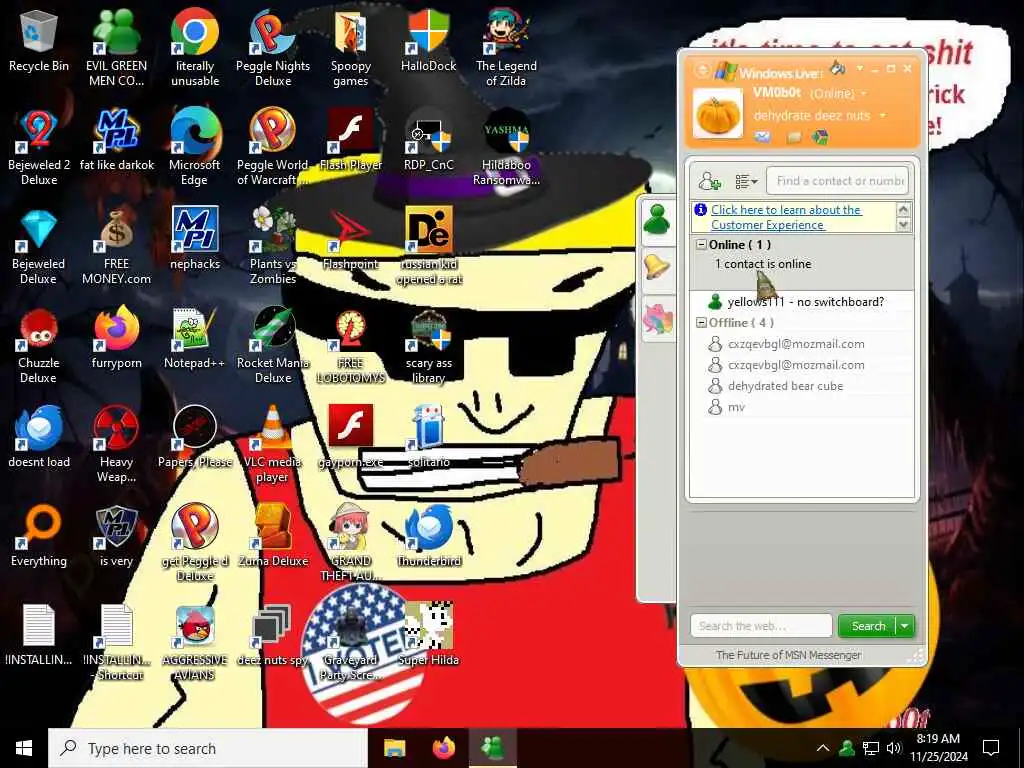
Task: Select the first cxzqevbgl@mozmail.com contact
Action: (802, 344)
